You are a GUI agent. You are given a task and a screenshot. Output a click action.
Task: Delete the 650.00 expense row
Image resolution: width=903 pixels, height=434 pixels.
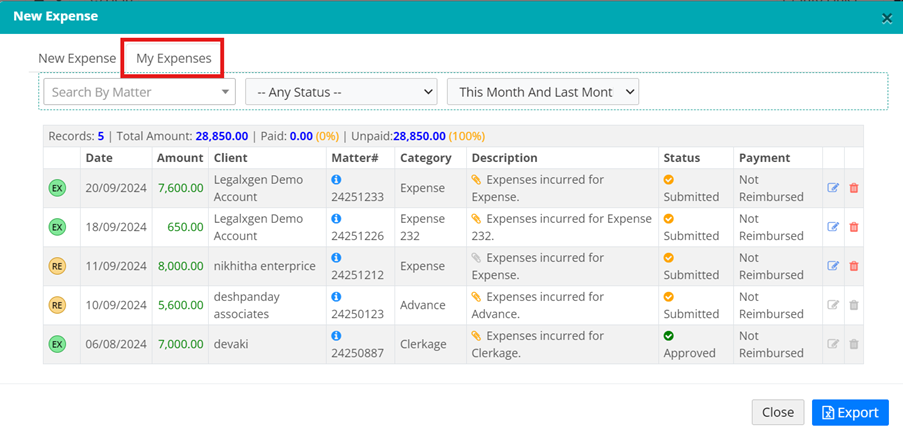click(853, 227)
